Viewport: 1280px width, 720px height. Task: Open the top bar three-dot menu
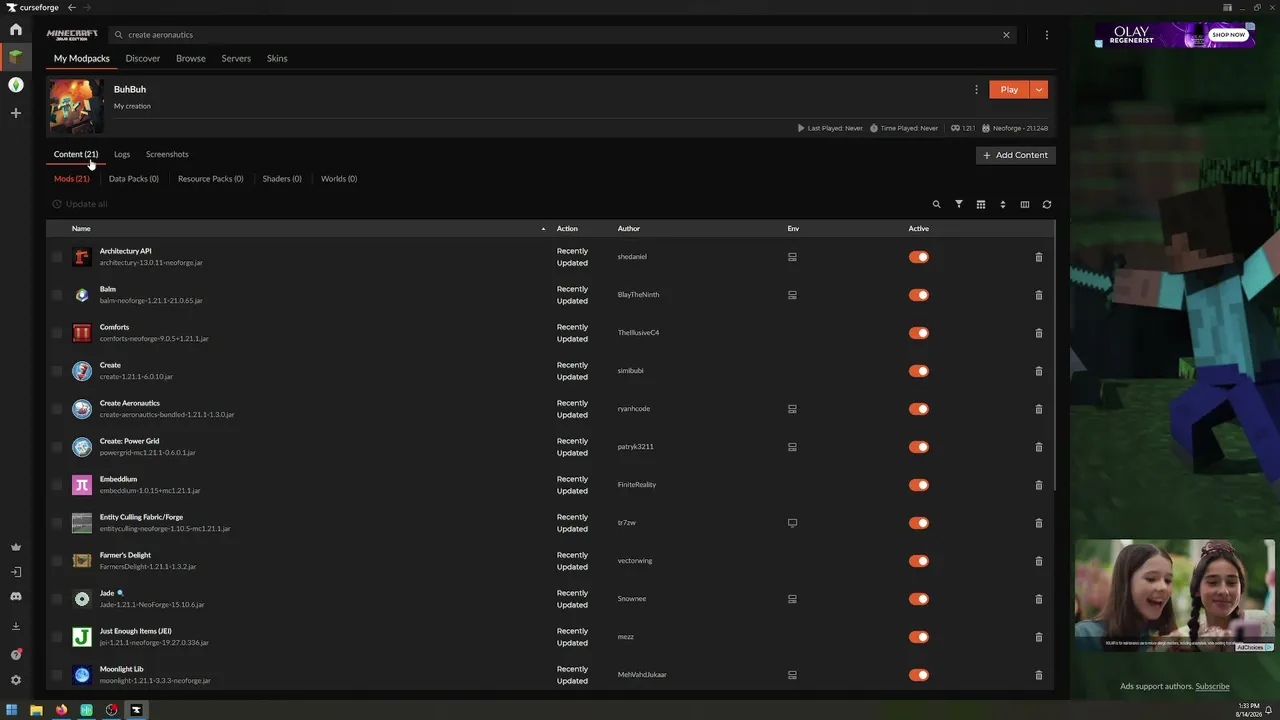tap(1047, 35)
